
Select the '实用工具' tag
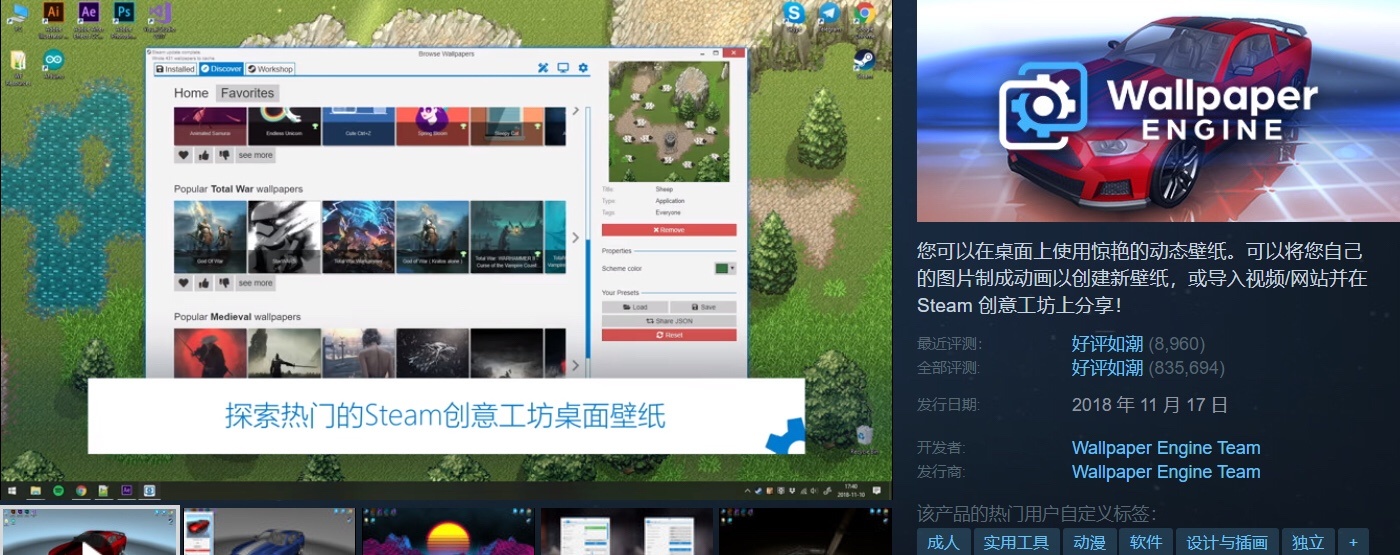tap(1016, 542)
